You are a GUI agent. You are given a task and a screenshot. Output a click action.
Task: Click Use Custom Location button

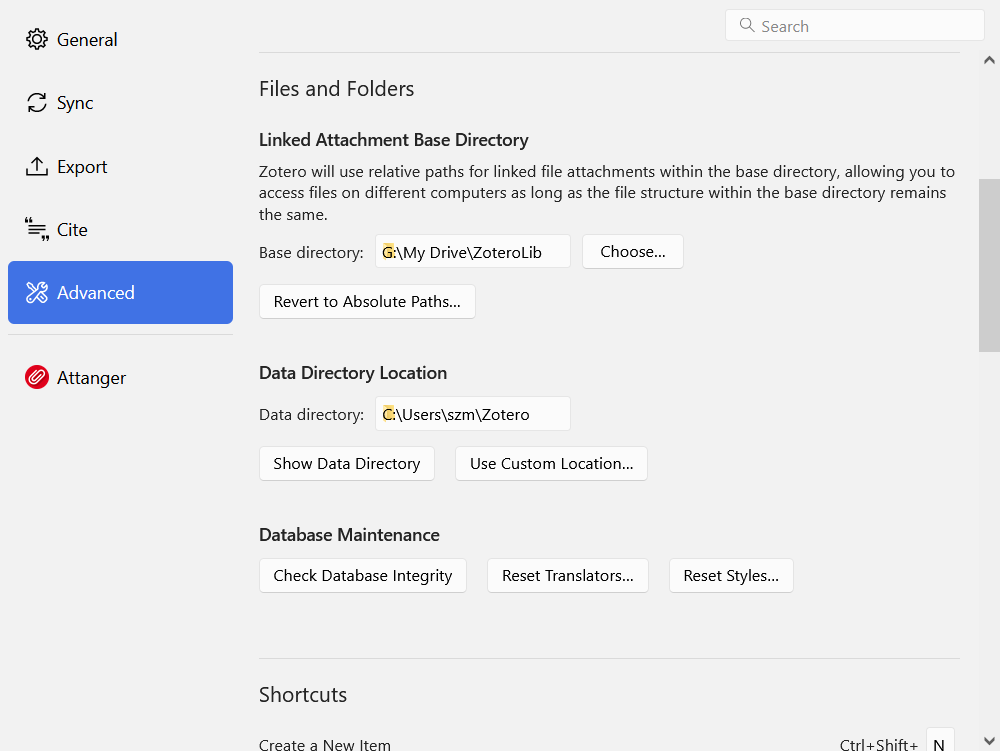coord(552,463)
